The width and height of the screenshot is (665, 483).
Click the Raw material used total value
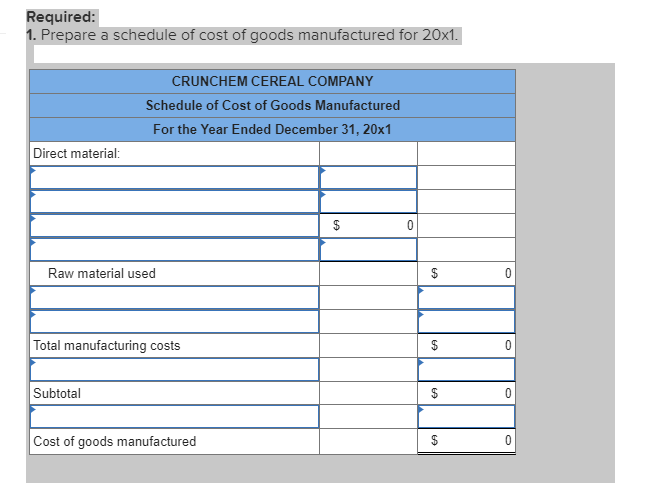[467, 274]
